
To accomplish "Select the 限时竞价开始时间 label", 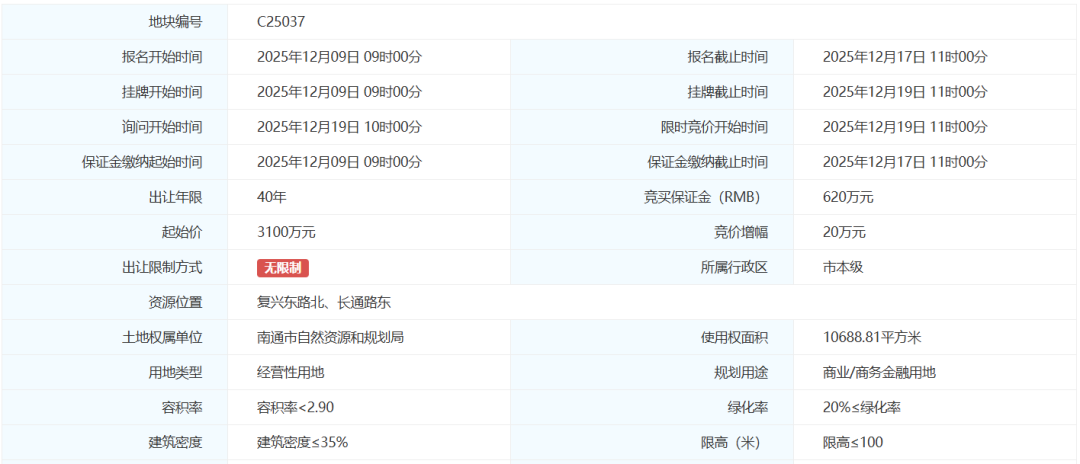I will (707, 127).
